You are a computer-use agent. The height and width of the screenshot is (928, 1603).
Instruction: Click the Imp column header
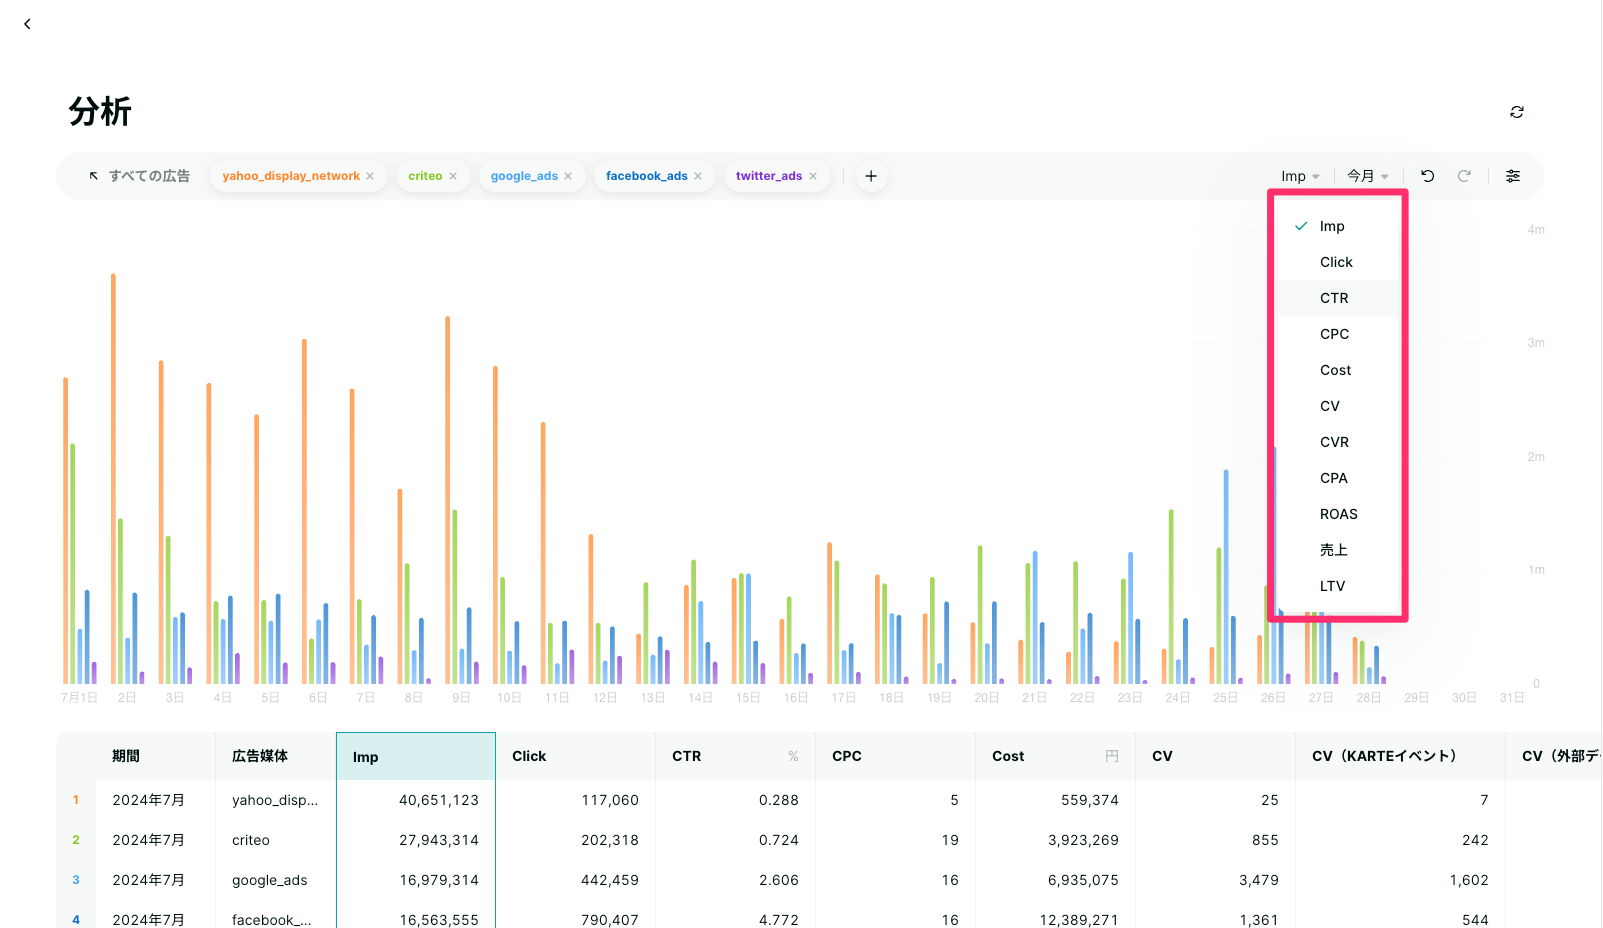(416, 756)
